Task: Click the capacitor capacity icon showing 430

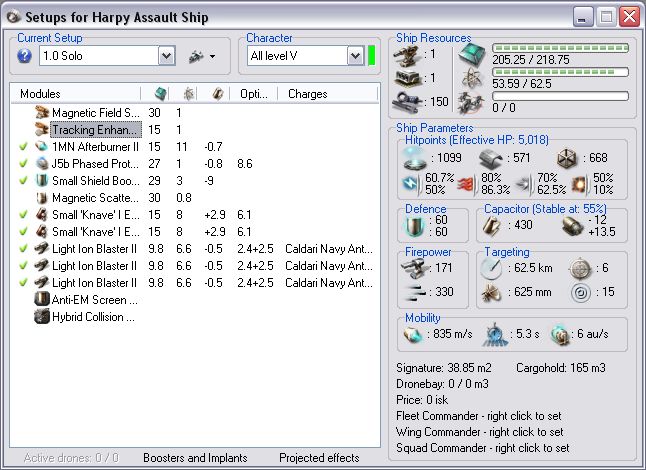Action: click(x=492, y=226)
